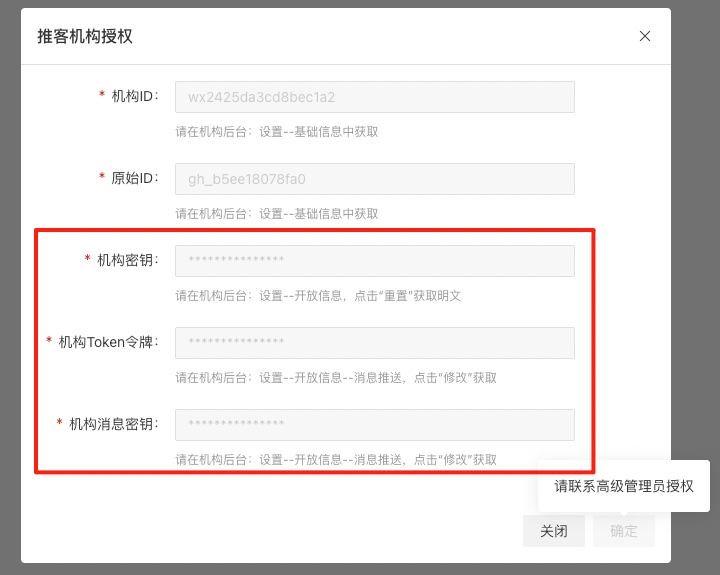Click the 机构ID input field
The image size is (720, 575).
[374, 97]
